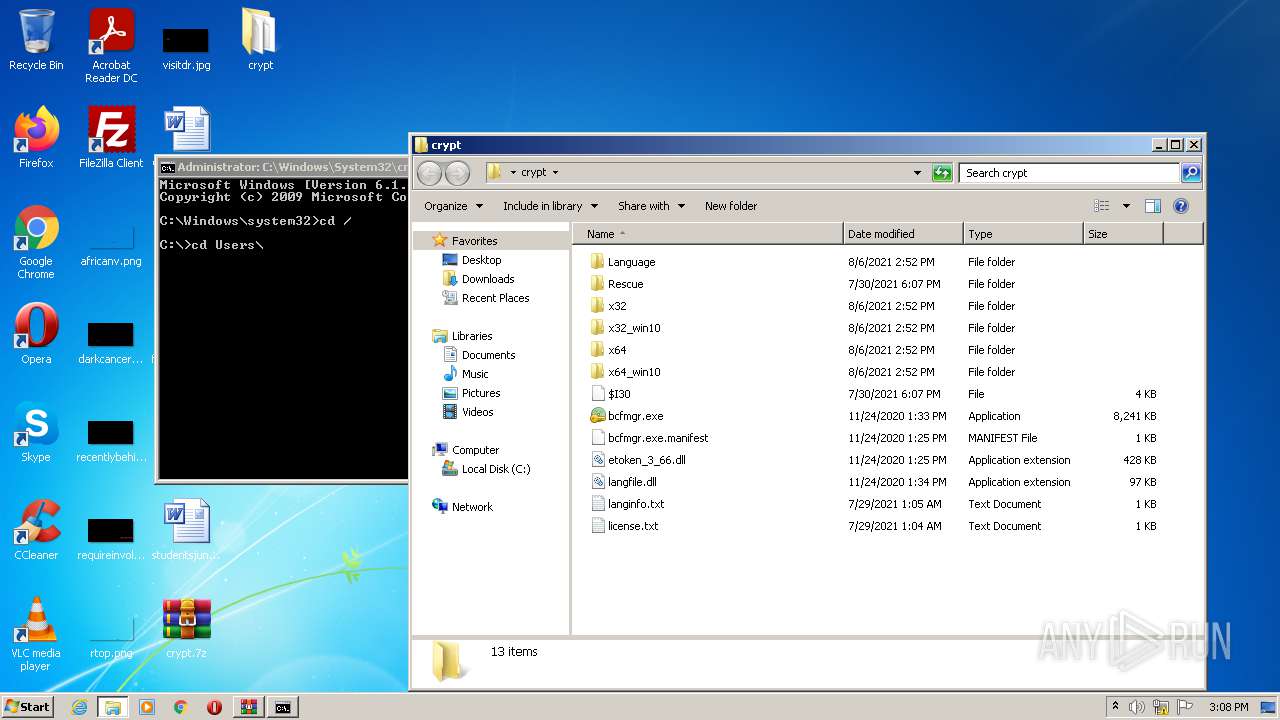Select the crypt folder on desktop
Screen dimensions: 1280x720
pyautogui.click(x=260, y=40)
